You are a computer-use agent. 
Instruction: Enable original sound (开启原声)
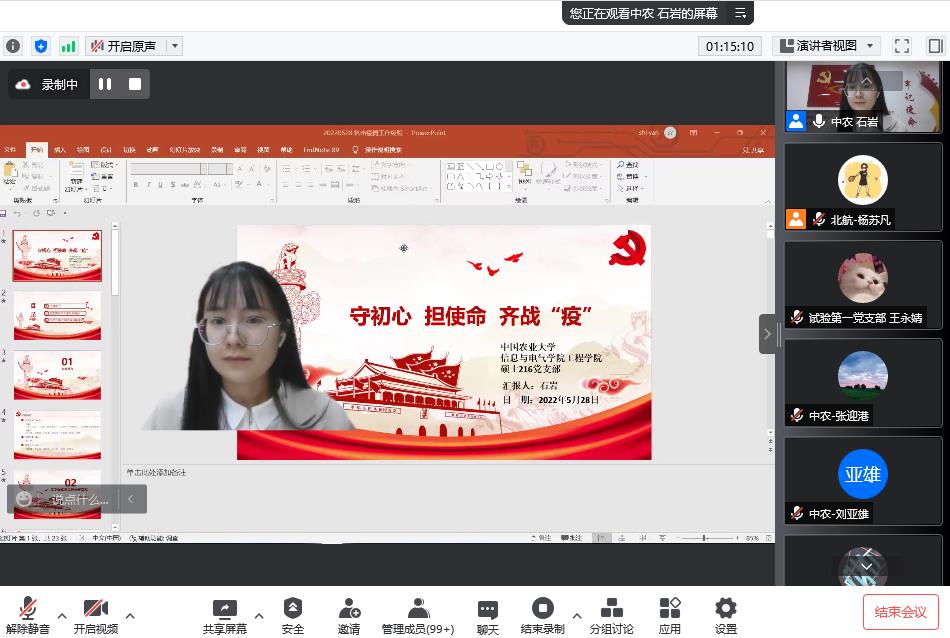(123, 46)
